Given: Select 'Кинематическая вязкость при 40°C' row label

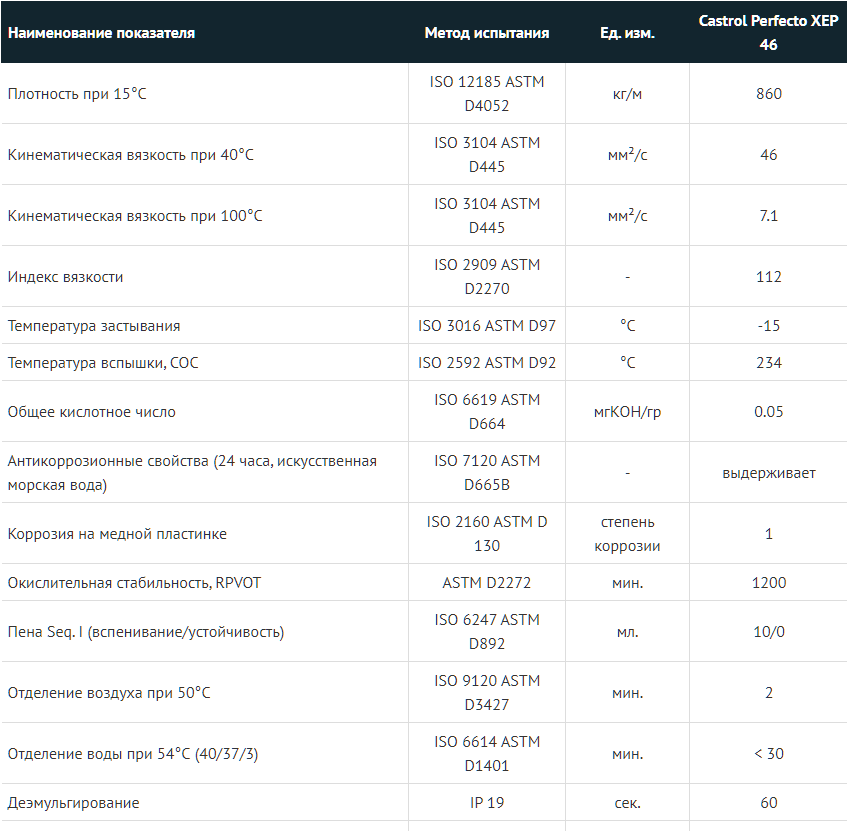Looking at the screenshot, I should click(x=130, y=155).
